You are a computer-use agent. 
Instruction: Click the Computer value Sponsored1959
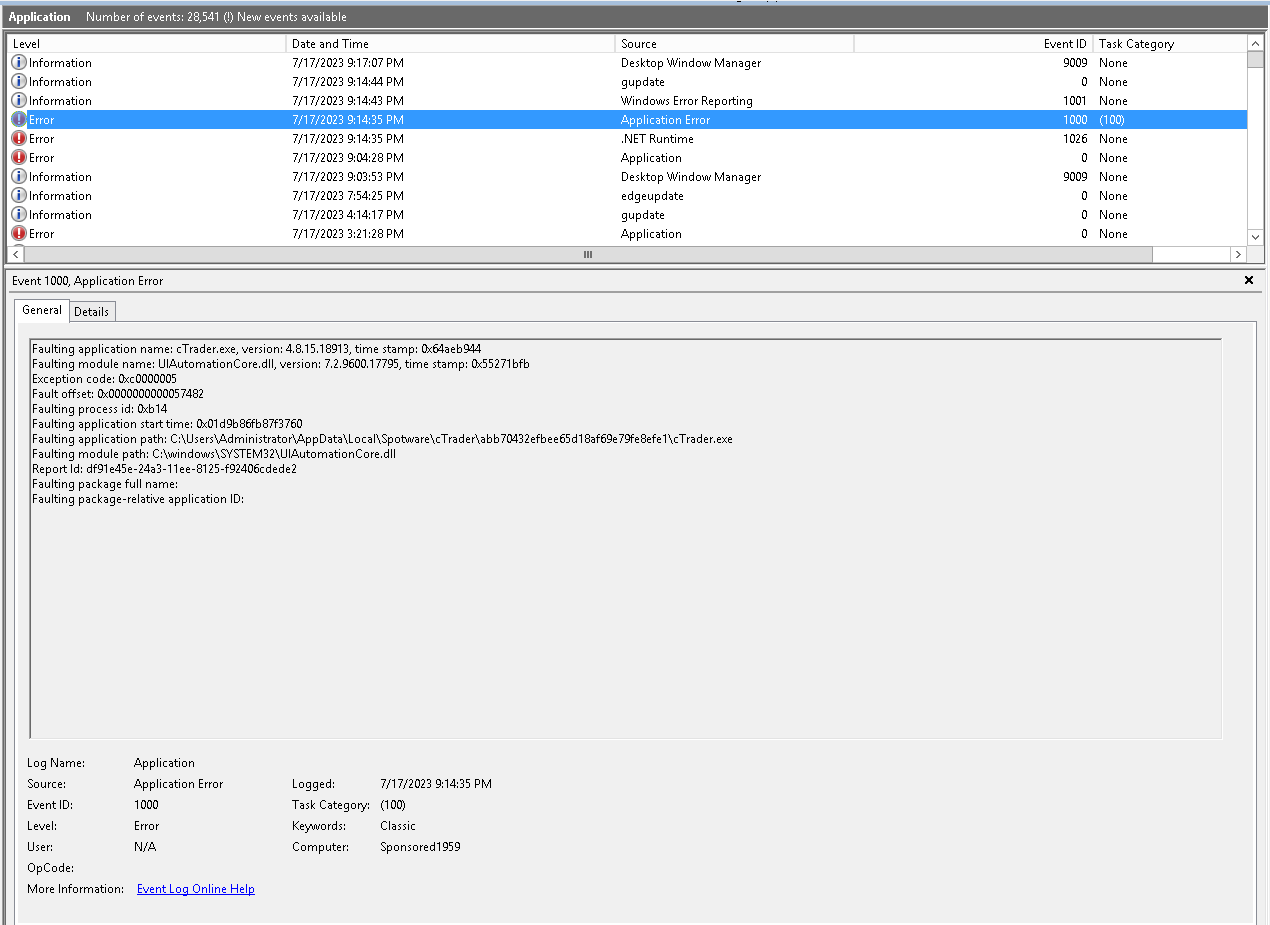pyautogui.click(x=420, y=847)
